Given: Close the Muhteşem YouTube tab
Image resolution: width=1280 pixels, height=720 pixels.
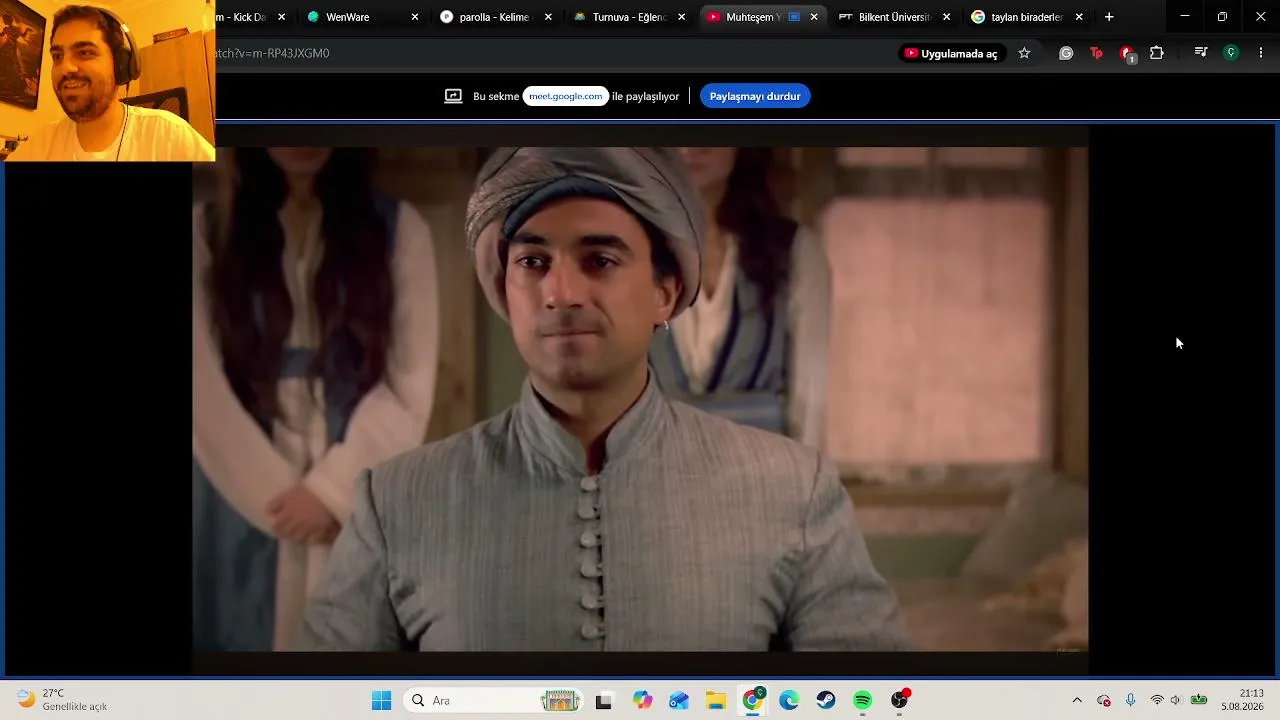Looking at the screenshot, I should point(814,17).
